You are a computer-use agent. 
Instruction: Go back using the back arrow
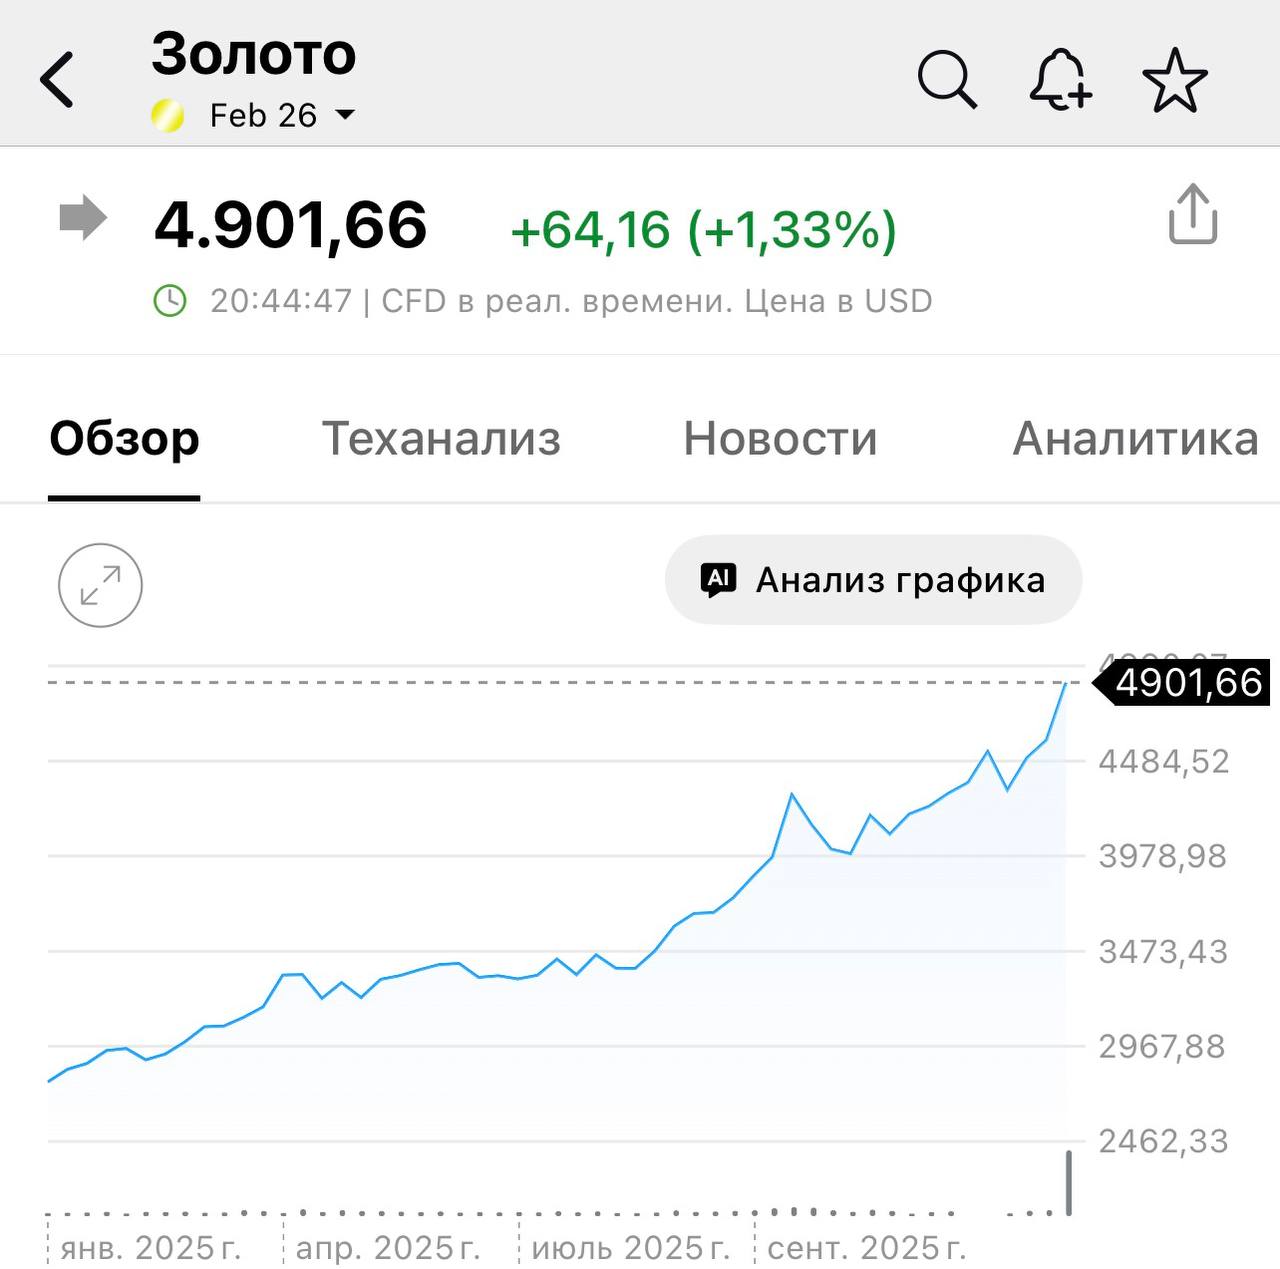57,79
